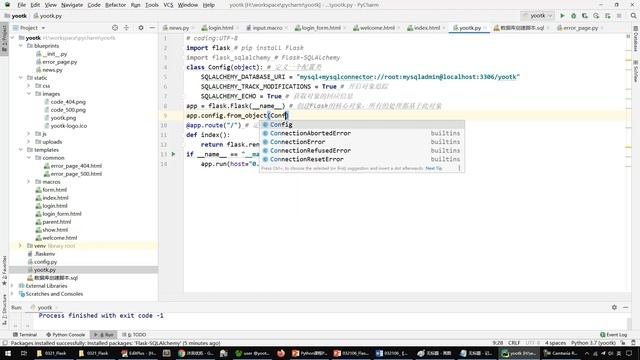Click the CRLF line separator in status bar

coord(513,343)
